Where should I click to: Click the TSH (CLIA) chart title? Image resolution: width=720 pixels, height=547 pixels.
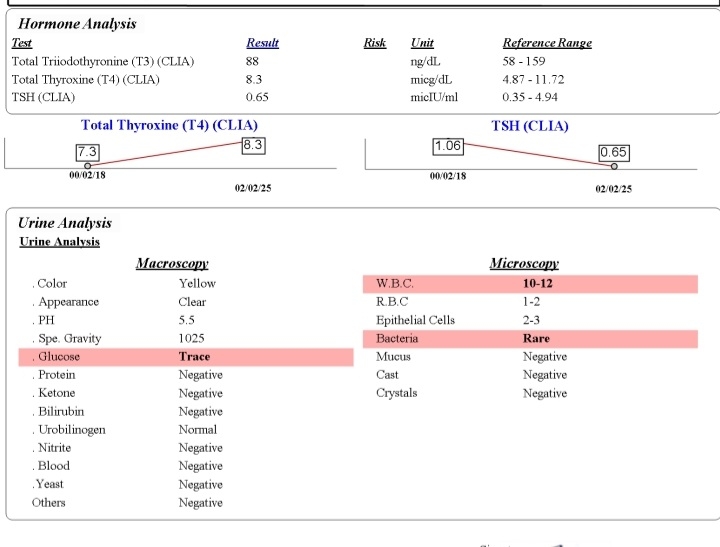tap(530, 126)
